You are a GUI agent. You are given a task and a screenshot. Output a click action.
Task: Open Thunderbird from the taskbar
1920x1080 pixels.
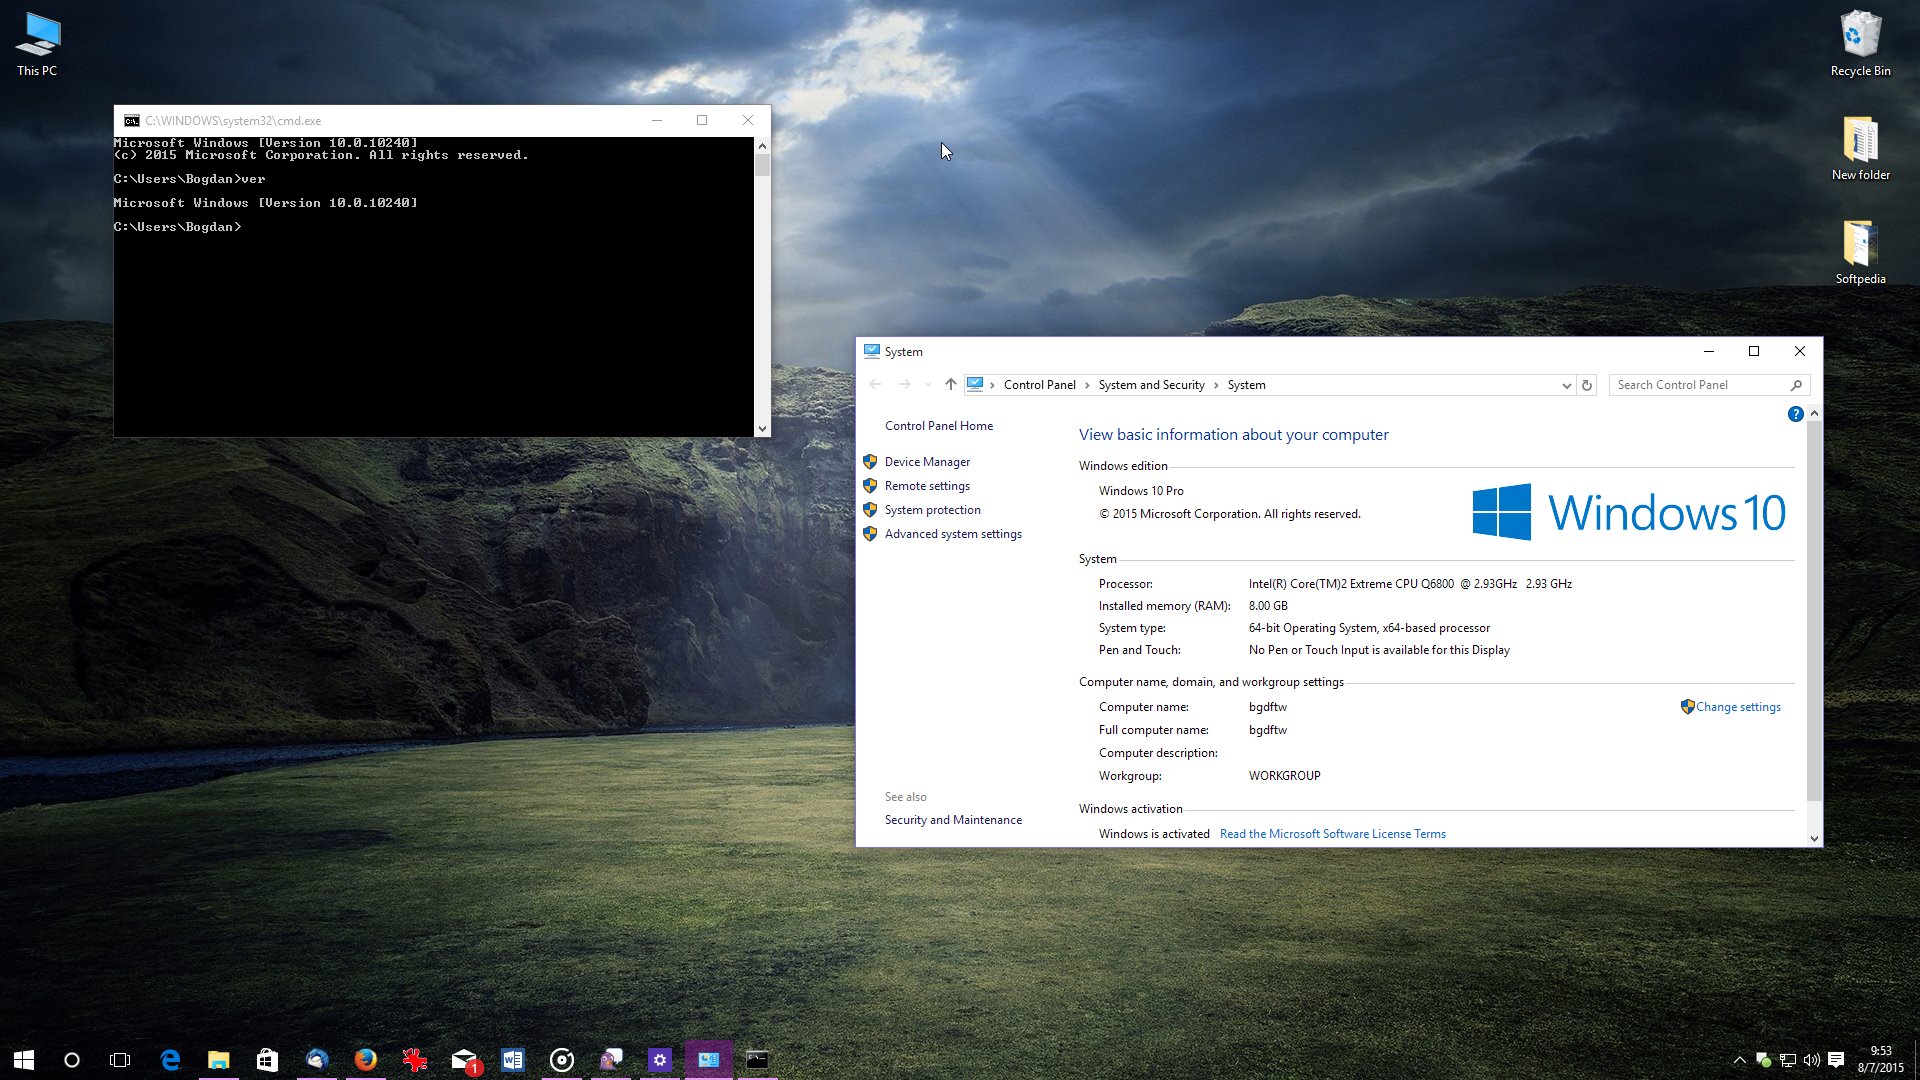coord(318,1060)
